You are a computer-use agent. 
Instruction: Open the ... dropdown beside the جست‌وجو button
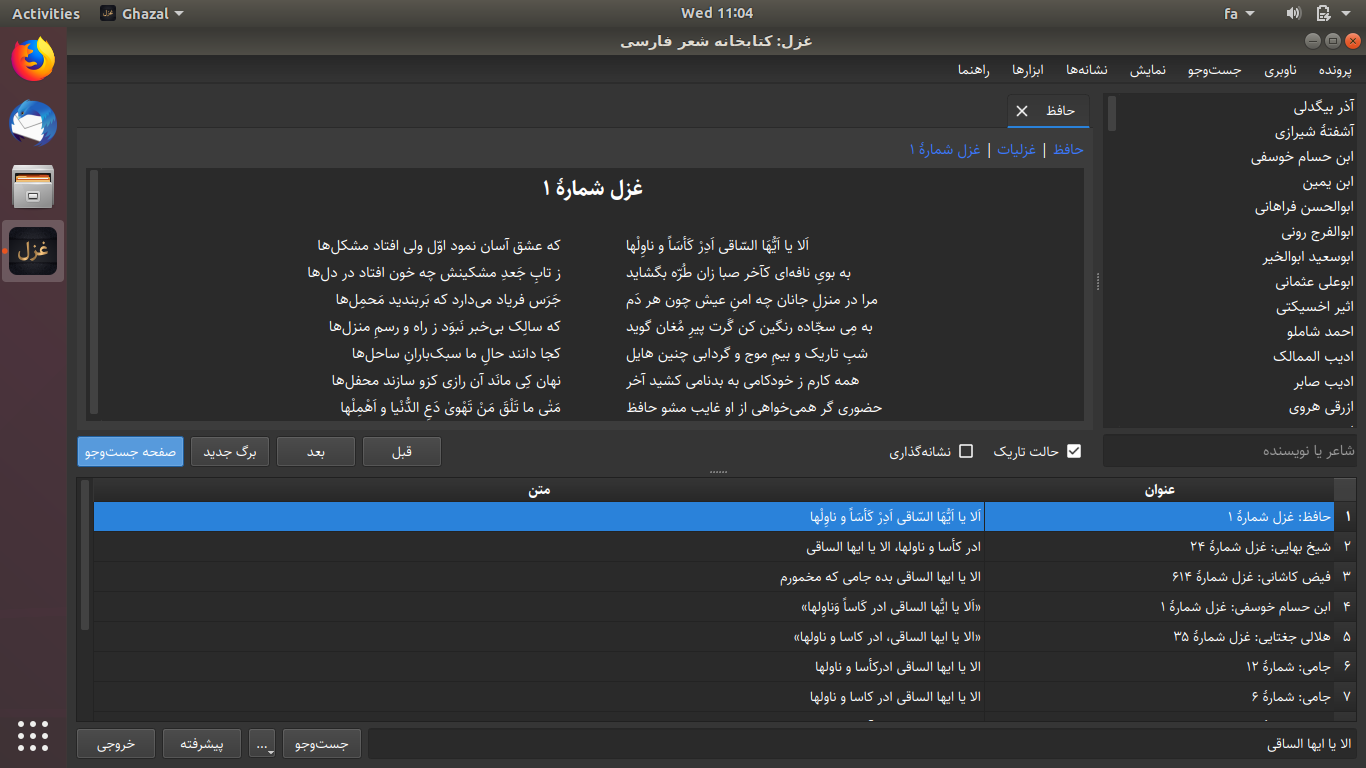(263, 744)
